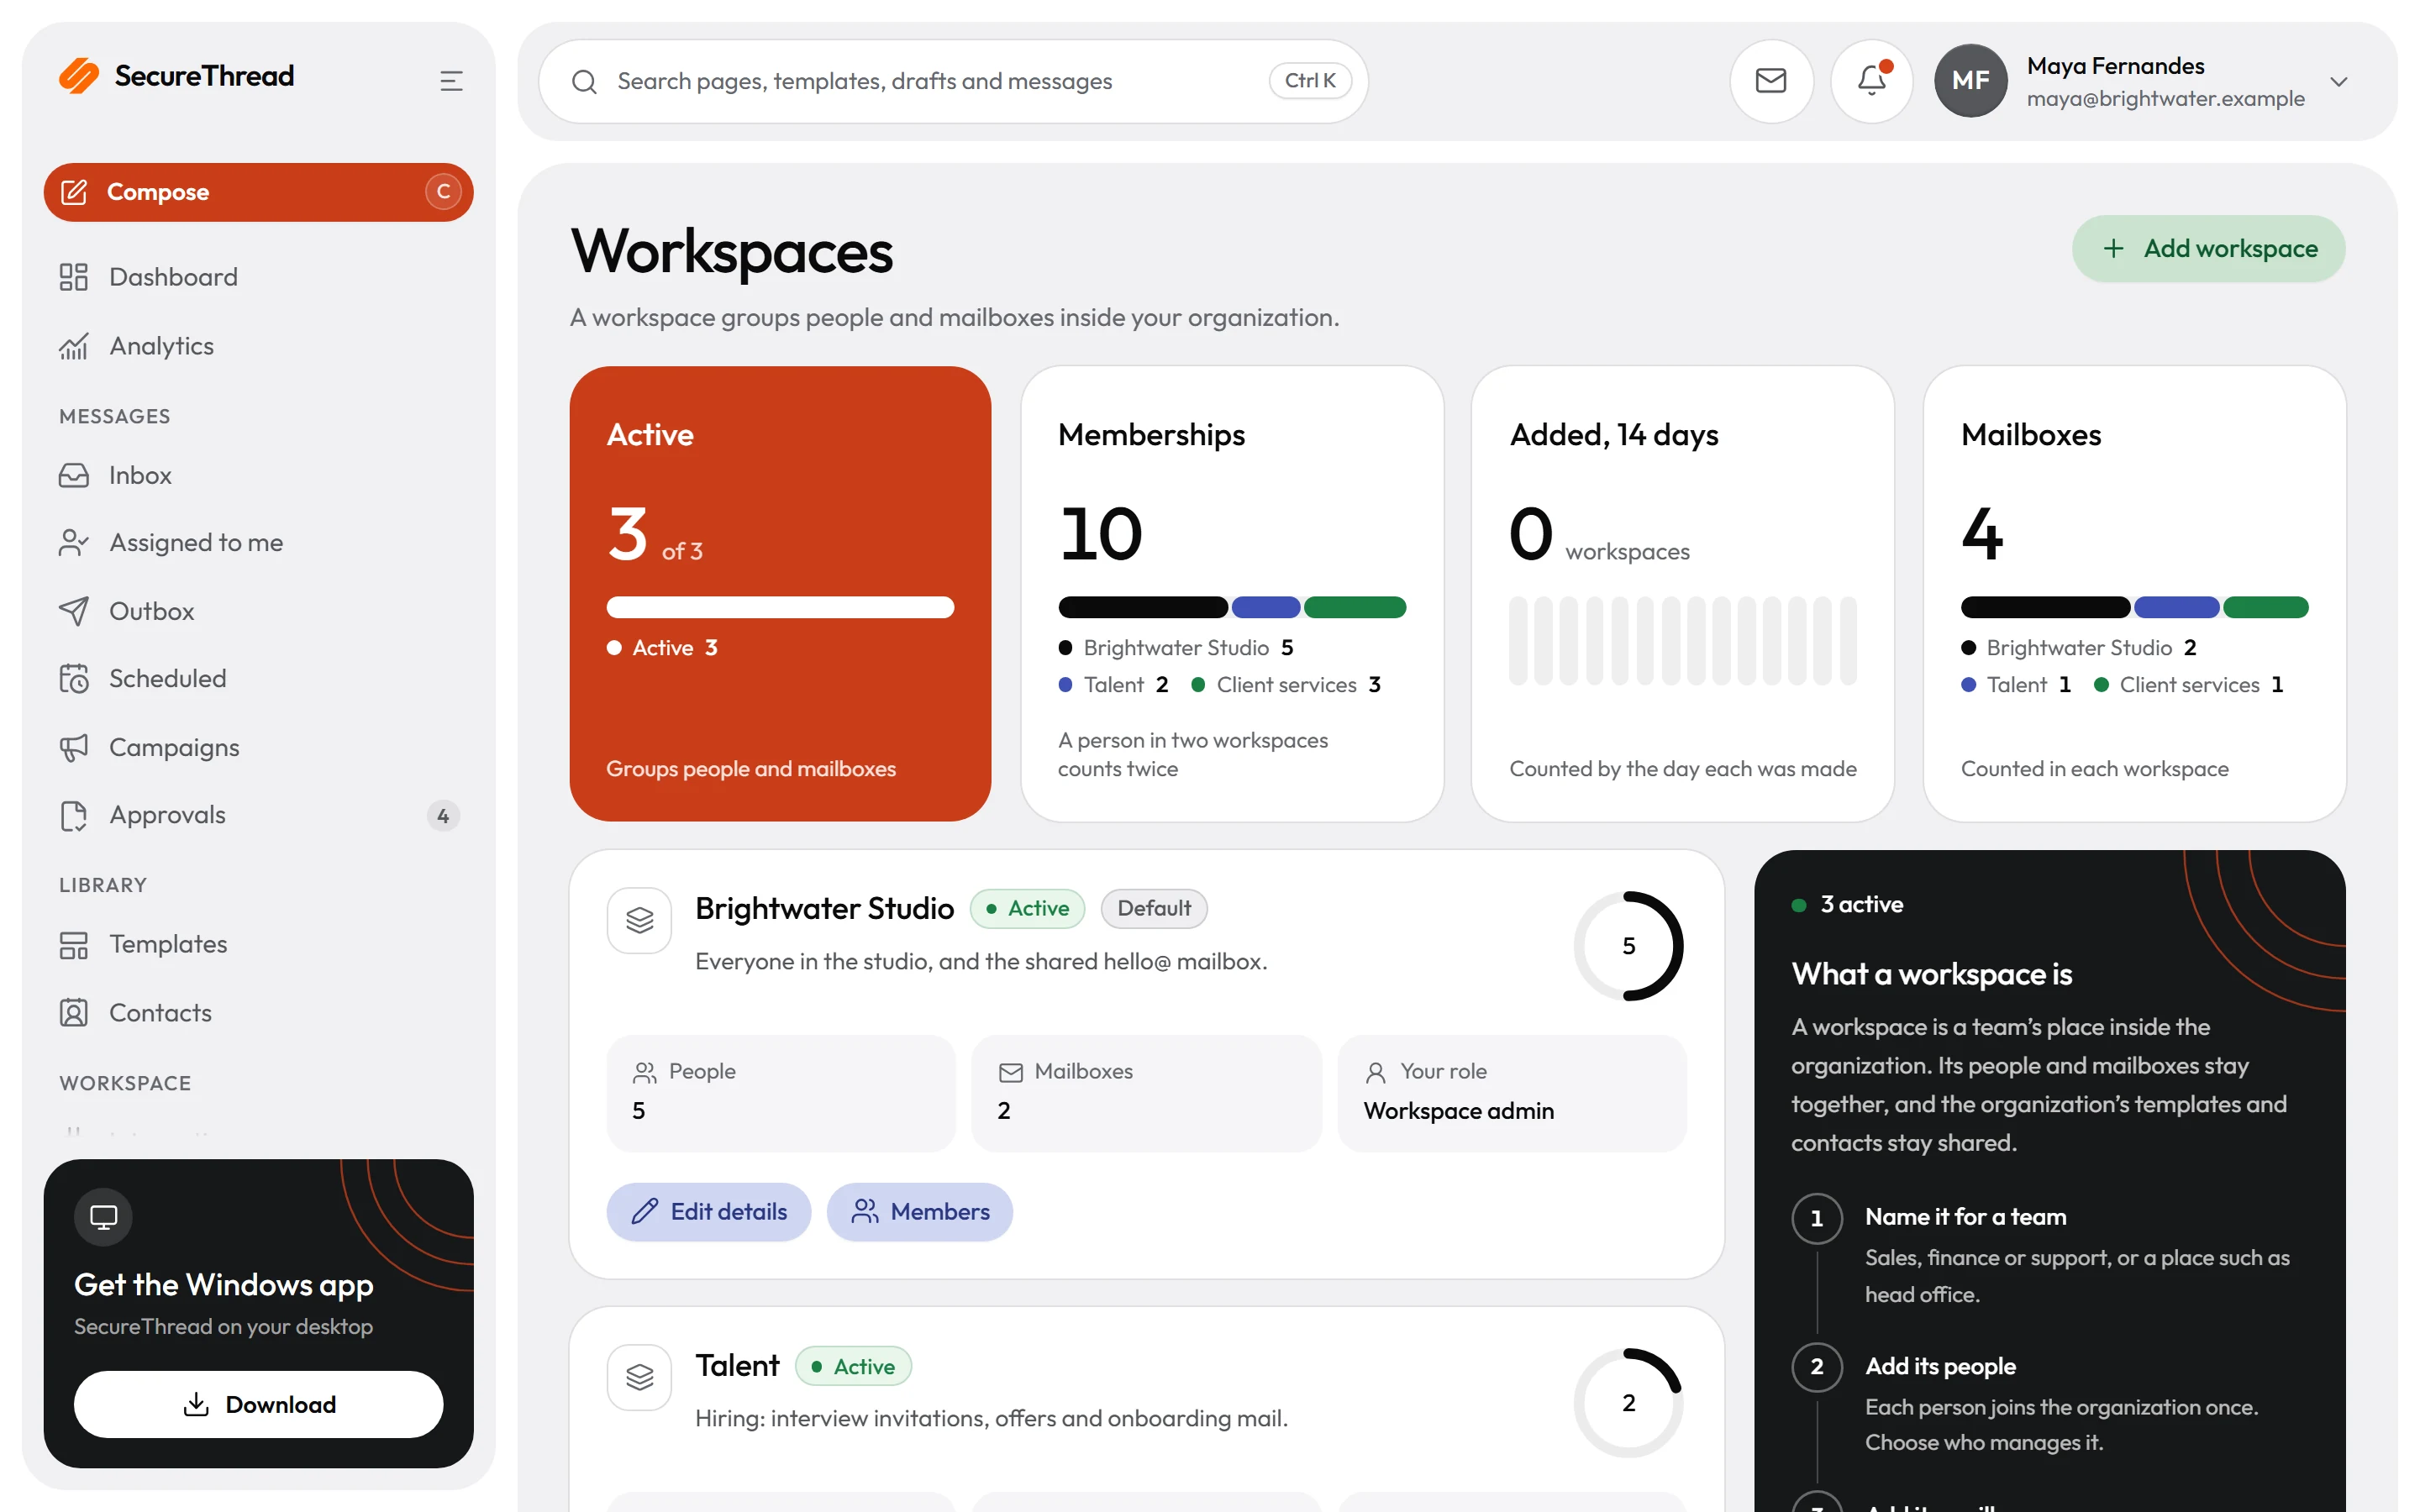Open the Outbox
2420x1512 pixels.
tap(258, 611)
